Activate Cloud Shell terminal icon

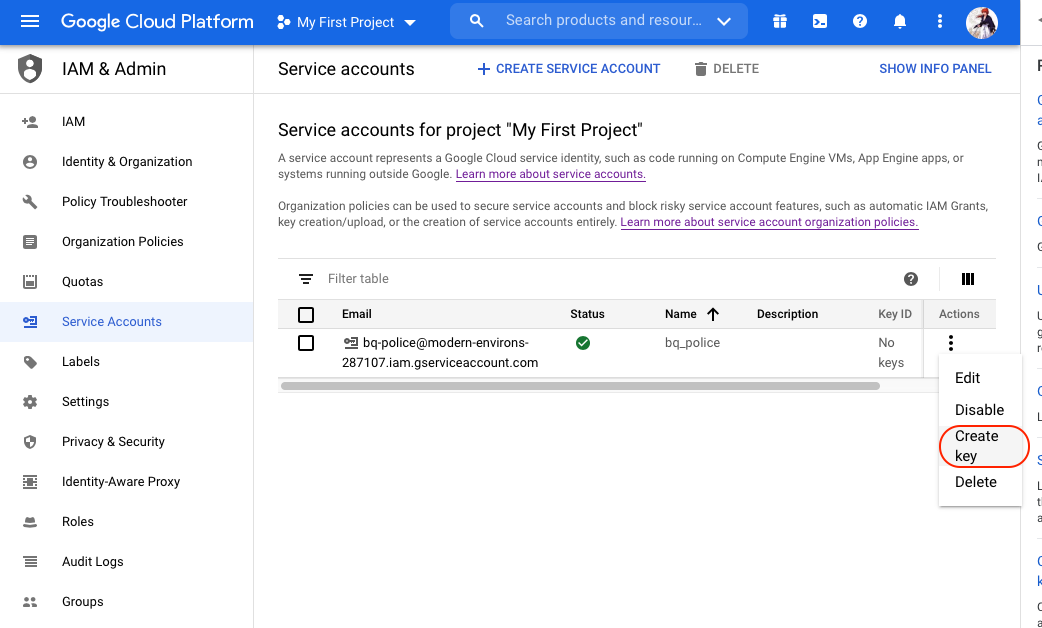pyautogui.click(x=820, y=21)
